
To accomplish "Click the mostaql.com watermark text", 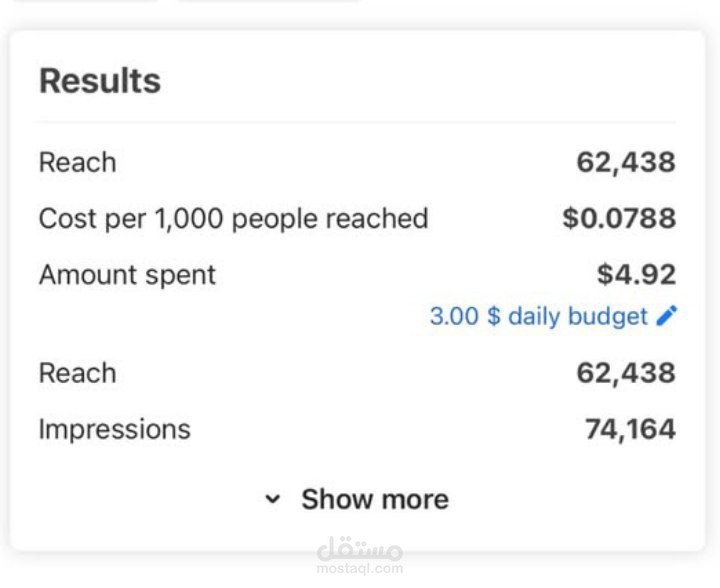I will tap(359, 569).
